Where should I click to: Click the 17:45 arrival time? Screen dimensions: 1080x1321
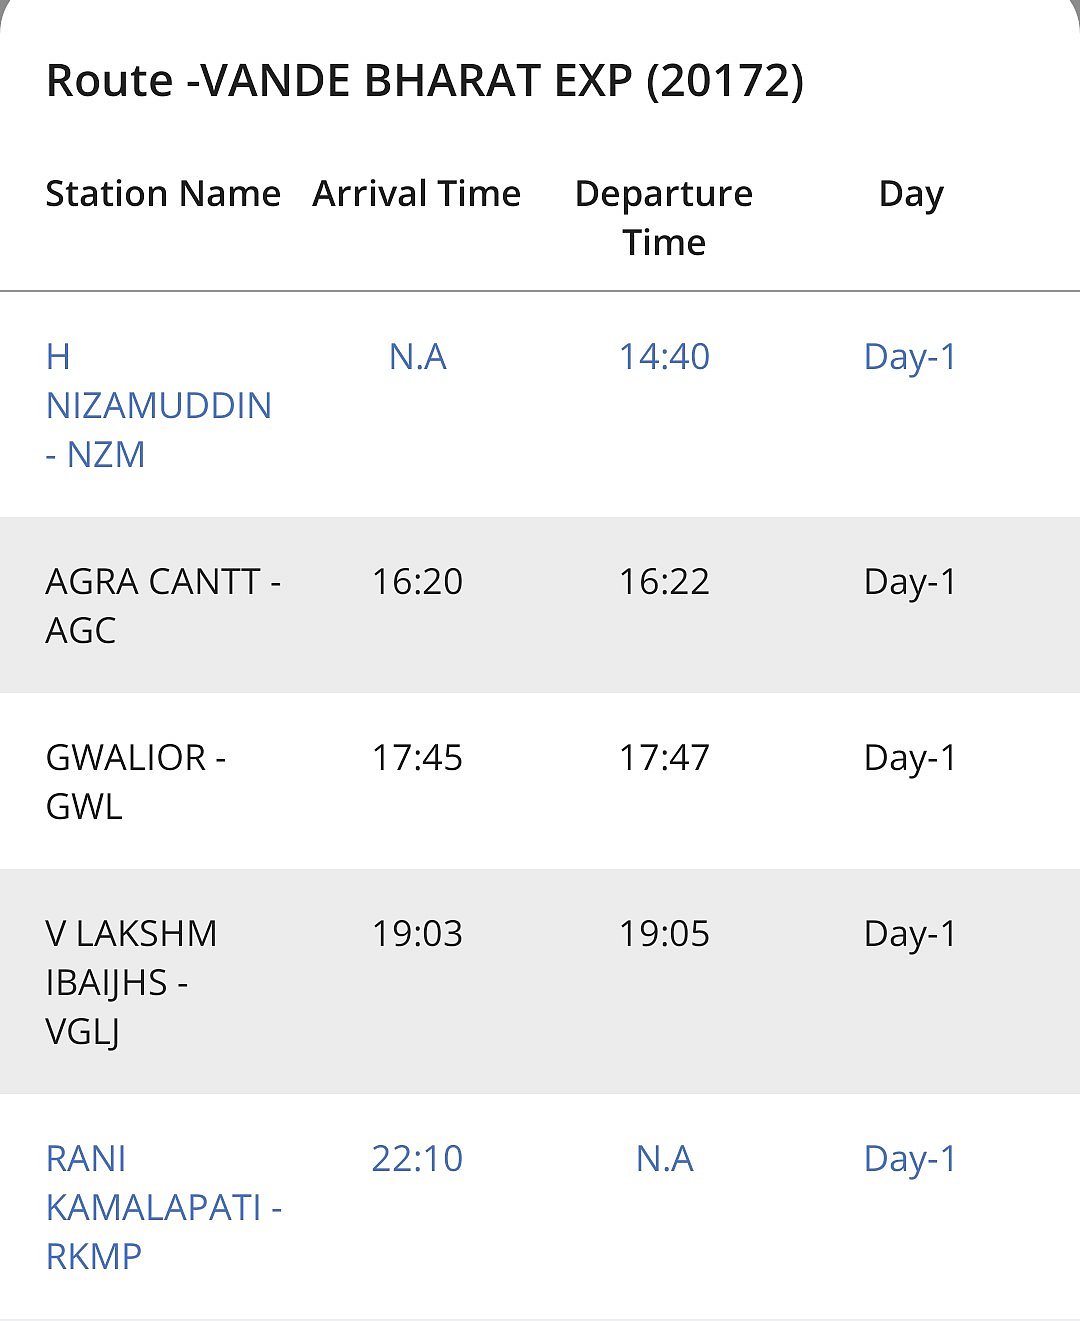417,757
